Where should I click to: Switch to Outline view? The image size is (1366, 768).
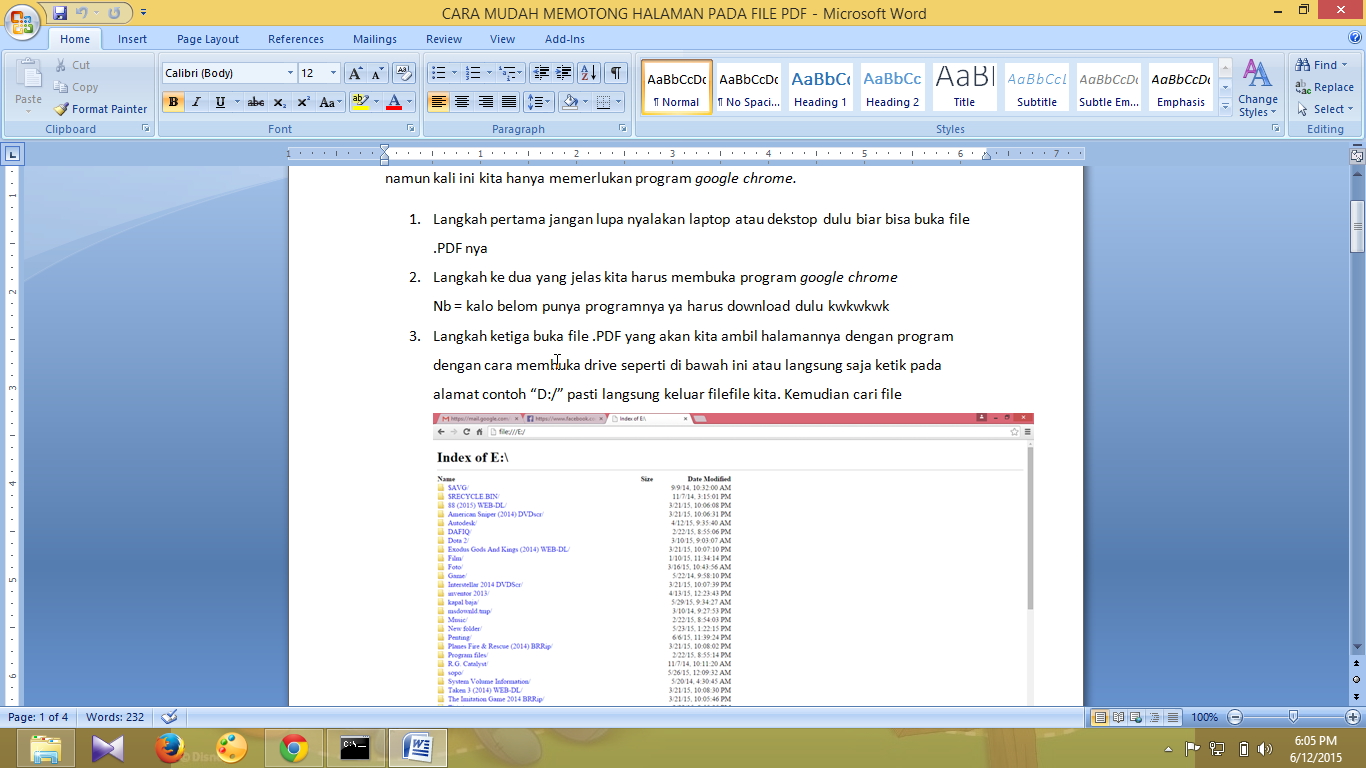1154,717
